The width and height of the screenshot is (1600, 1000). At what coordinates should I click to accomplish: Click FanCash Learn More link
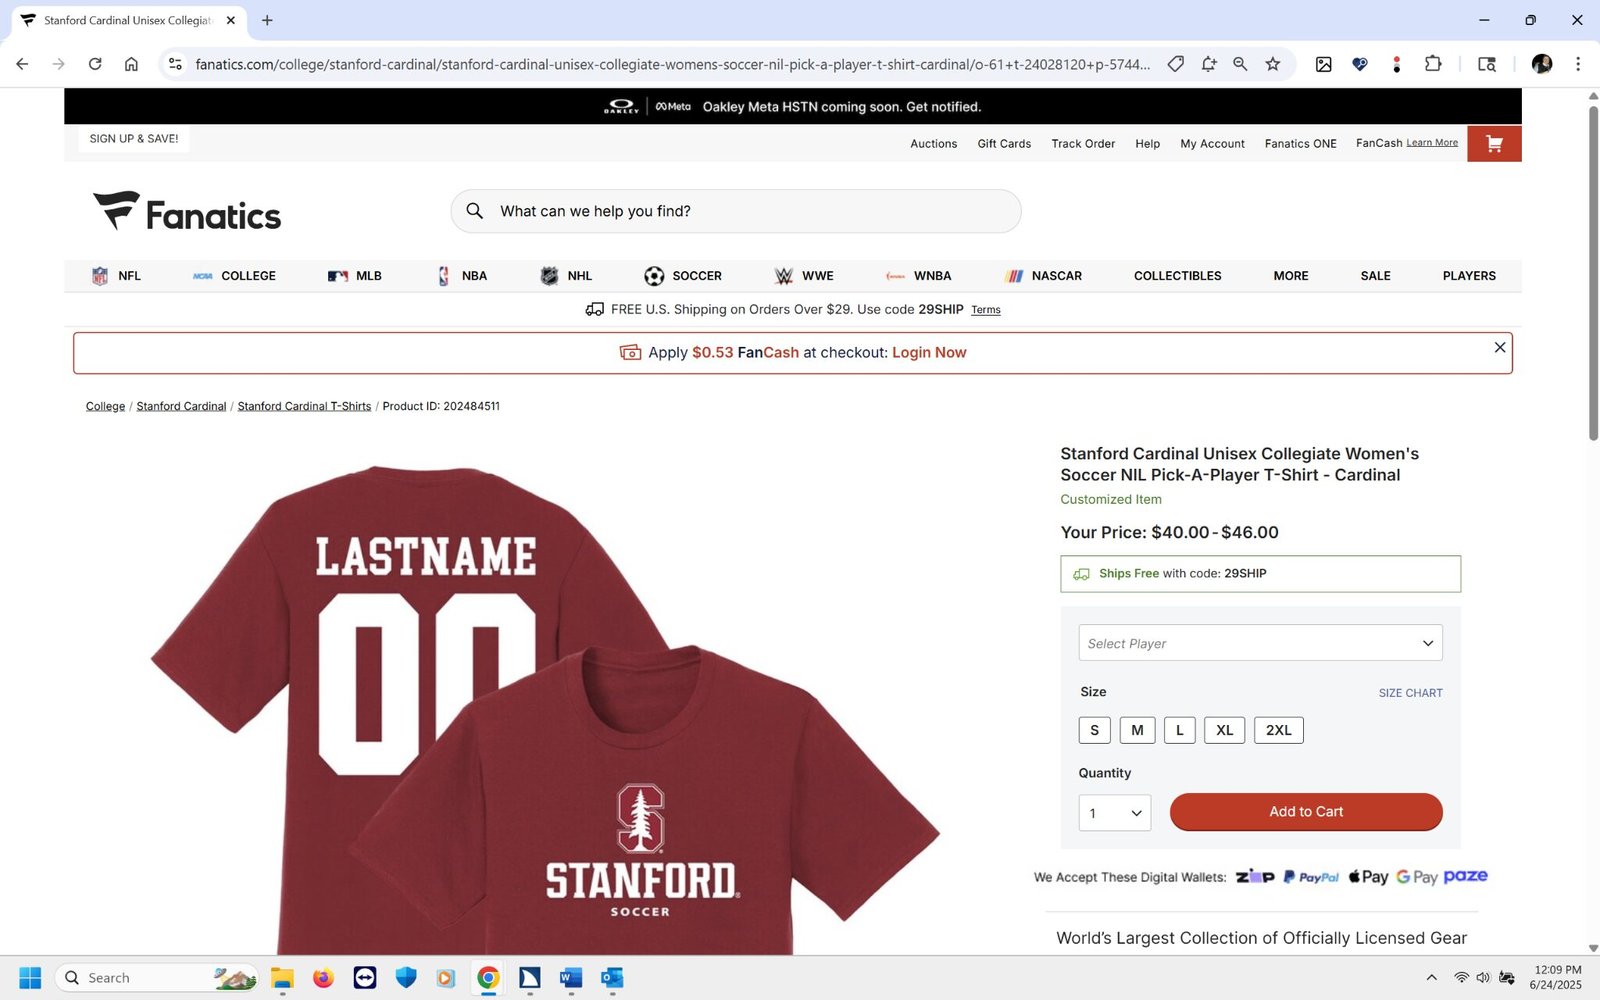click(x=1432, y=143)
